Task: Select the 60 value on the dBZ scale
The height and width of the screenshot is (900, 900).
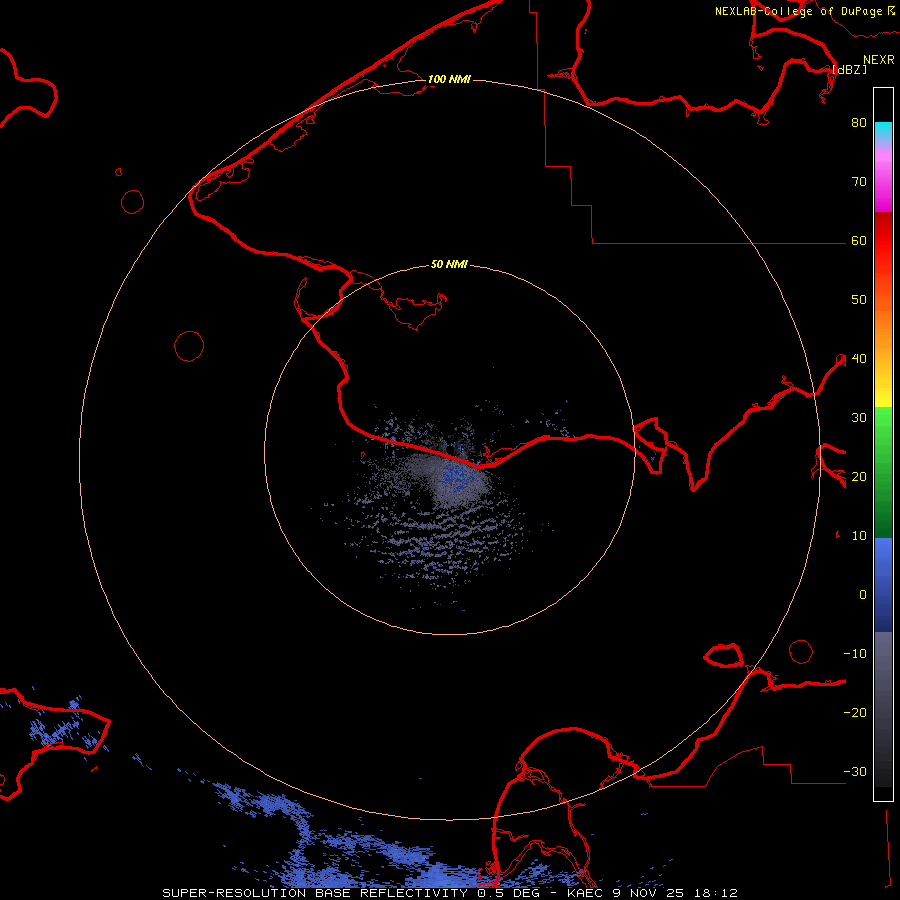Action: [859, 240]
